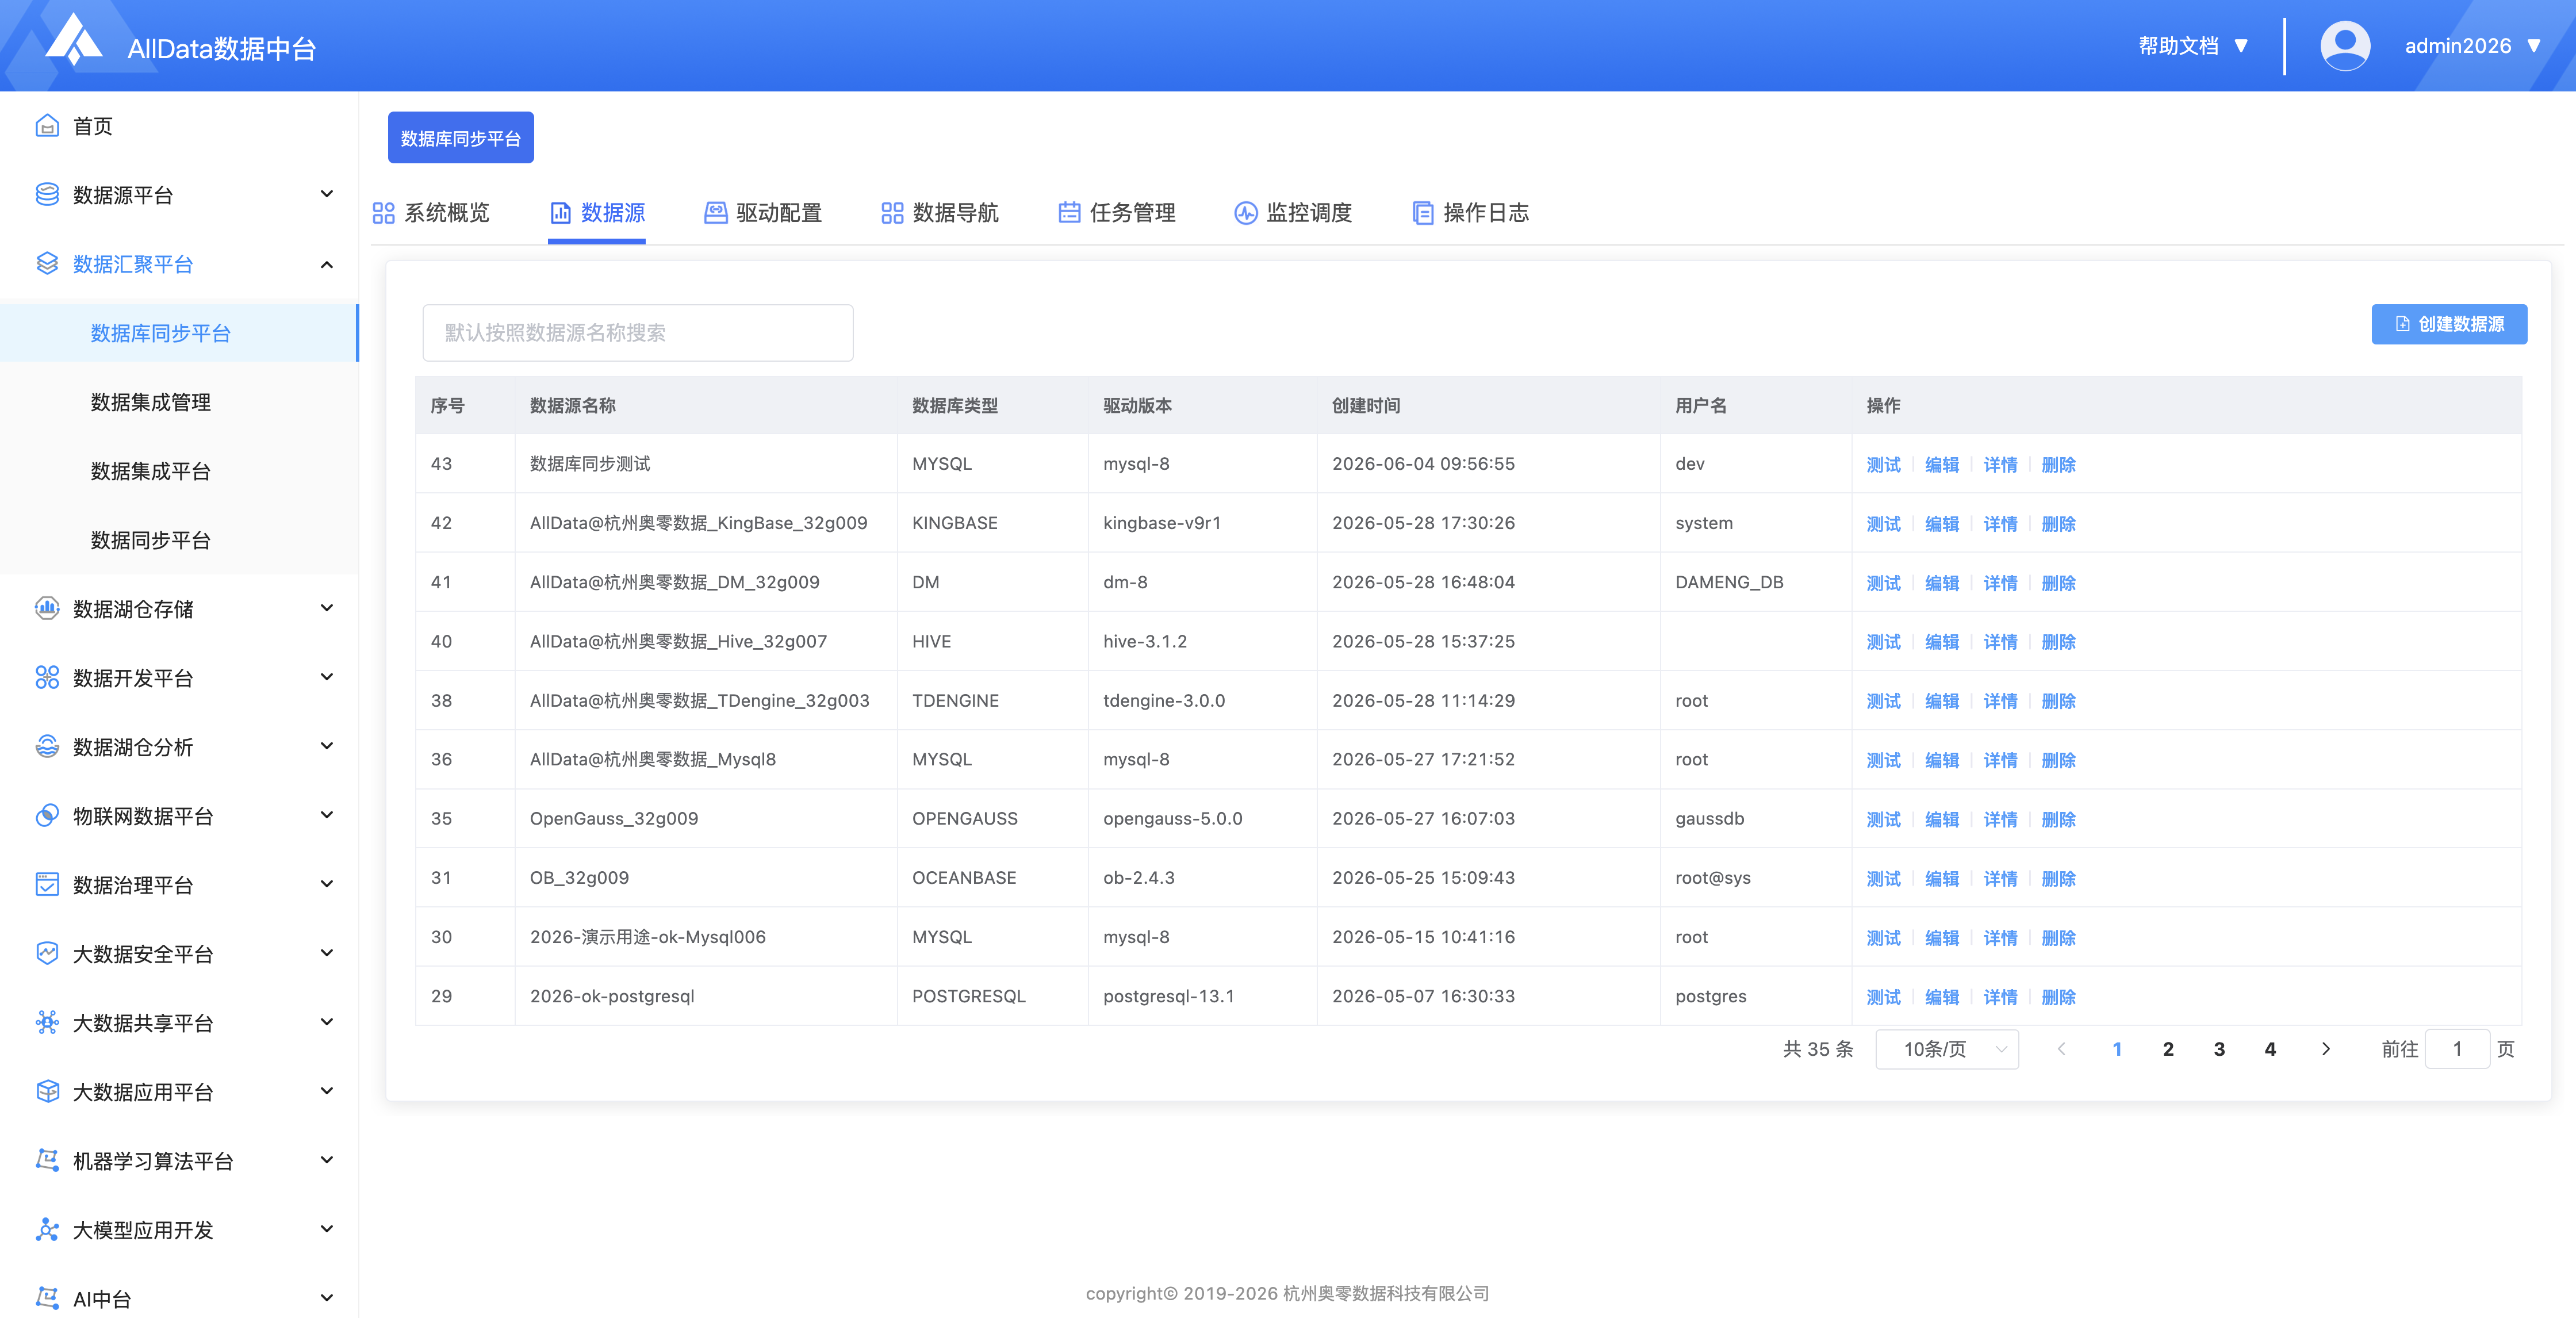
Task: Click the 数据湖仓存储 chart icon
Action: tap(47, 609)
